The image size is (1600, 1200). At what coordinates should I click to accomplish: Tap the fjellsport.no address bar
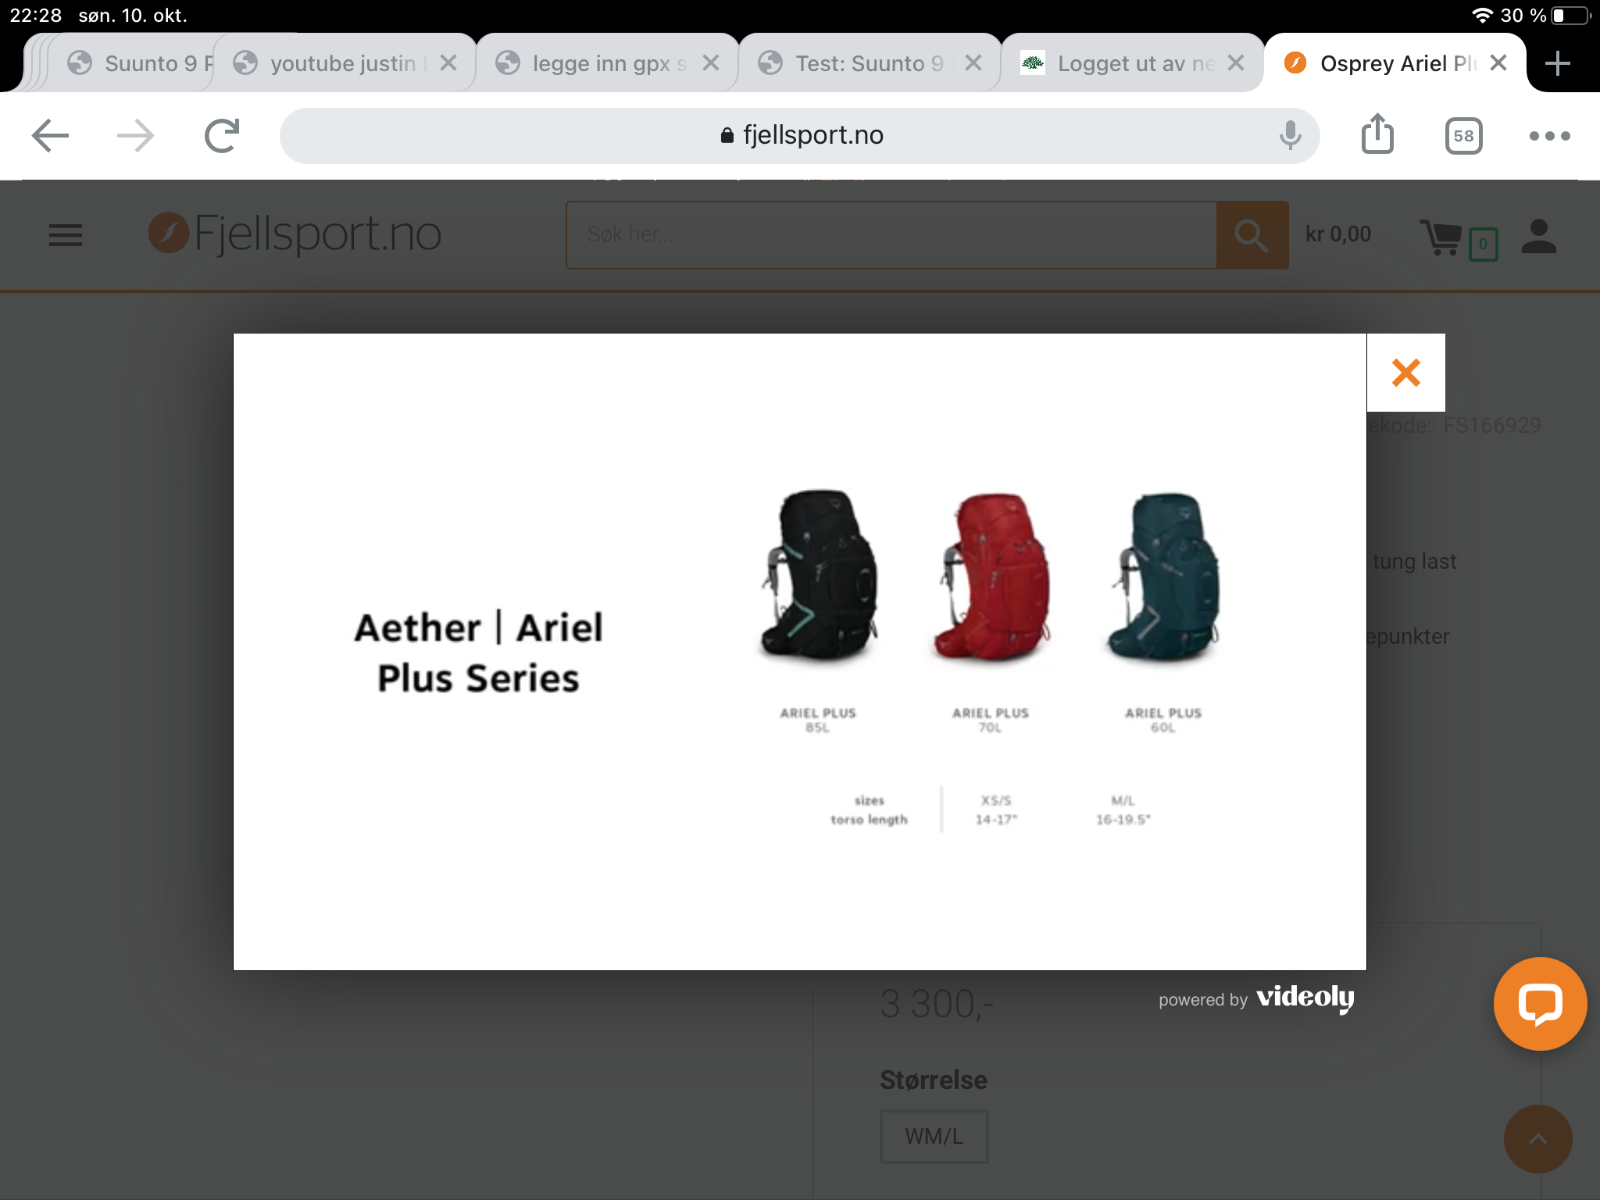click(x=800, y=135)
